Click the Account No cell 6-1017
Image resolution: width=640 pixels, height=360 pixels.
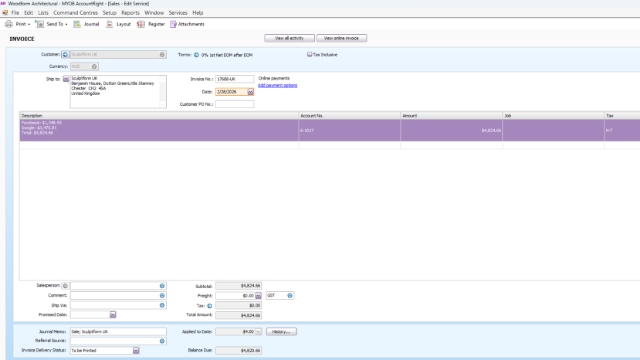349,130
